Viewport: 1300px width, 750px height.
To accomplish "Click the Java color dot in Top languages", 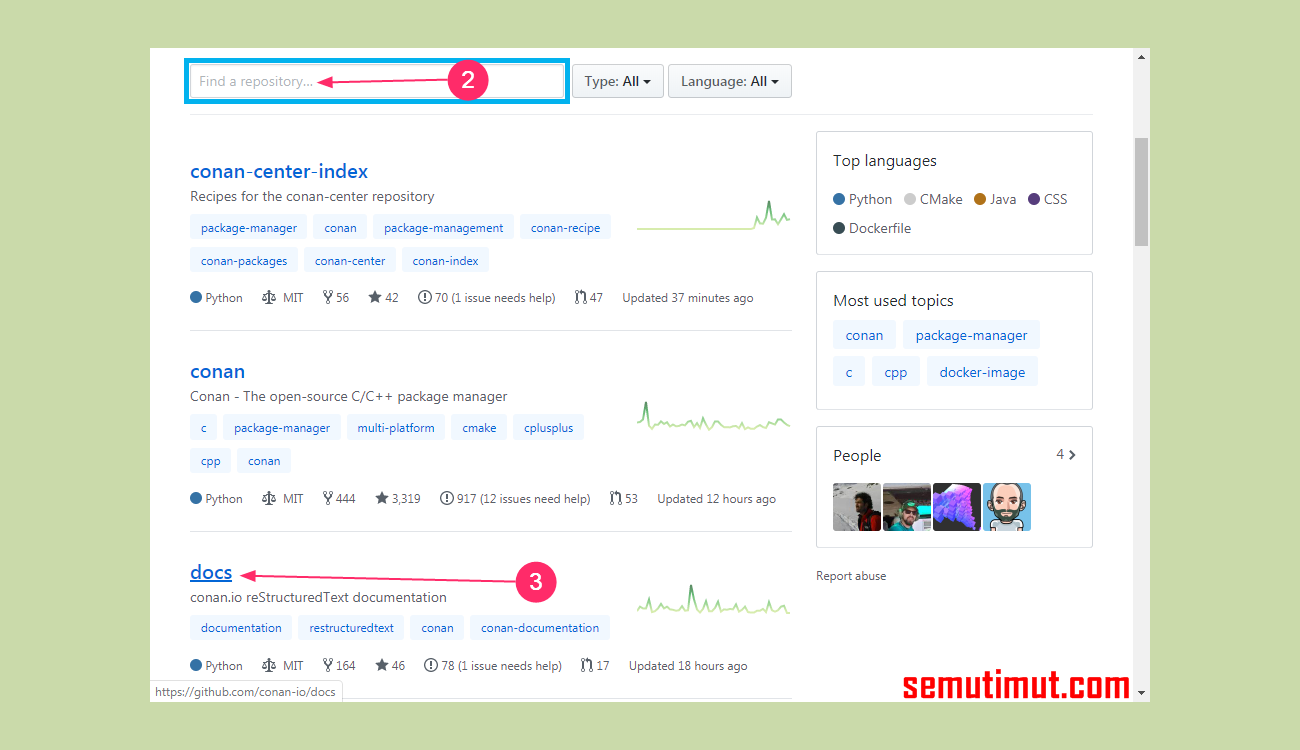I will pos(978,198).
